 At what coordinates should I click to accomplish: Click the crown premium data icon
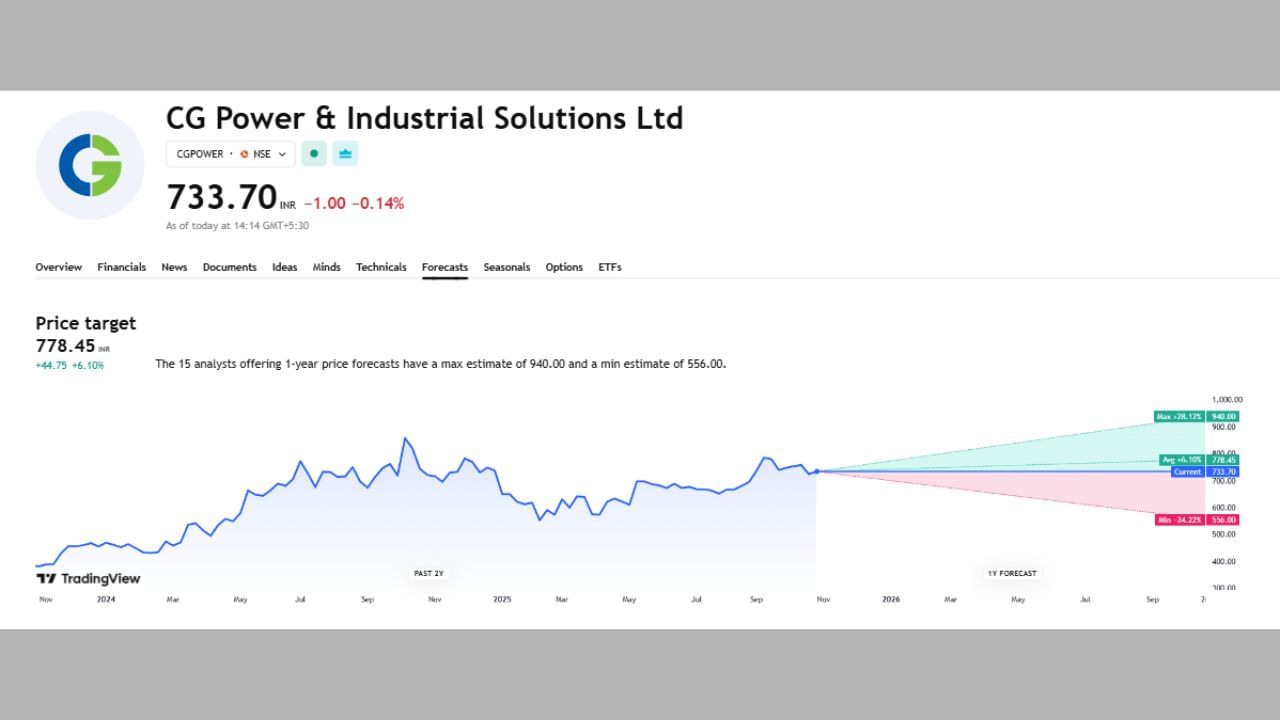click(345, 154)
